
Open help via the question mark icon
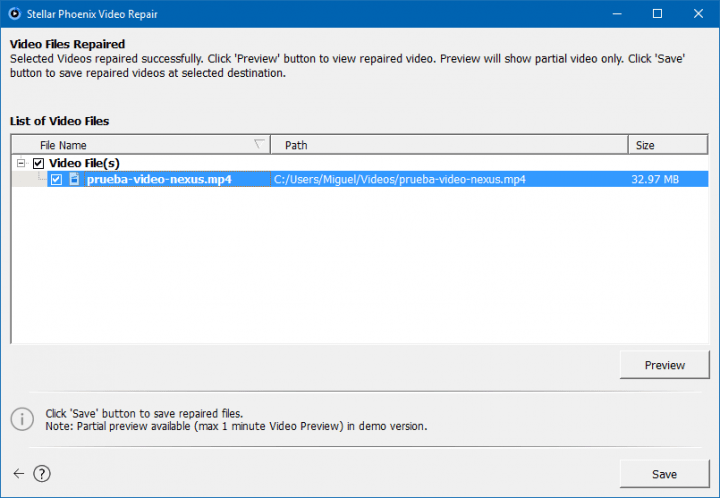click(42, 474)
